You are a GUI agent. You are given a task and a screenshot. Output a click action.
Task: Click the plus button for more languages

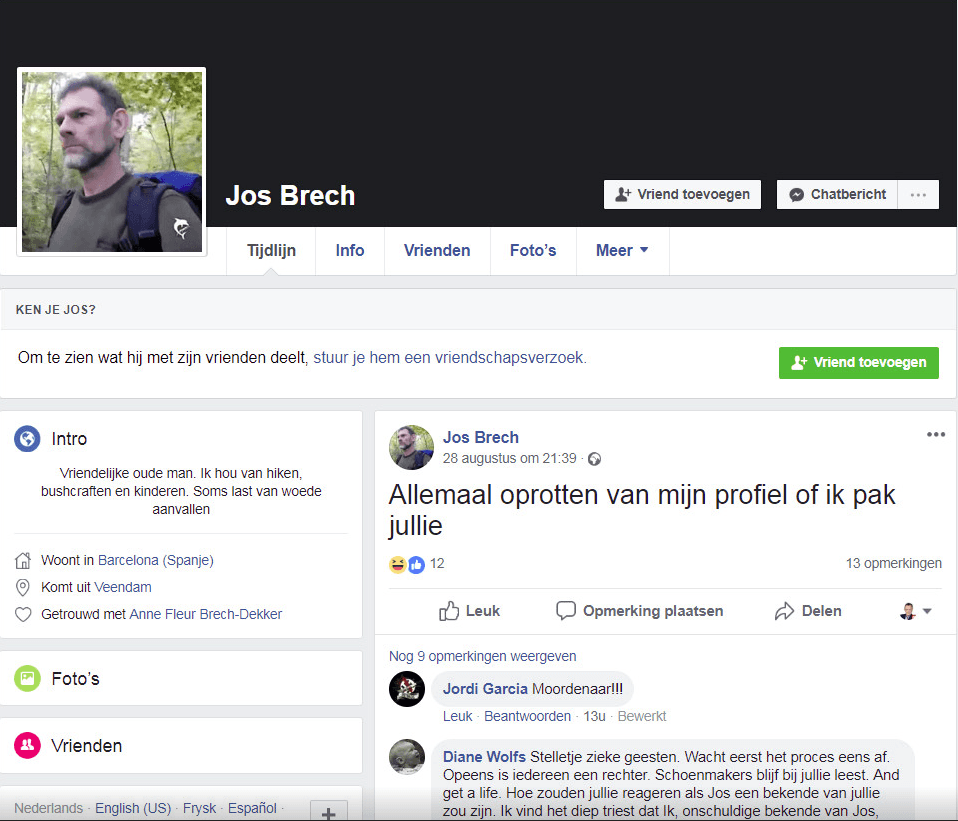click(x=328, y=812)
